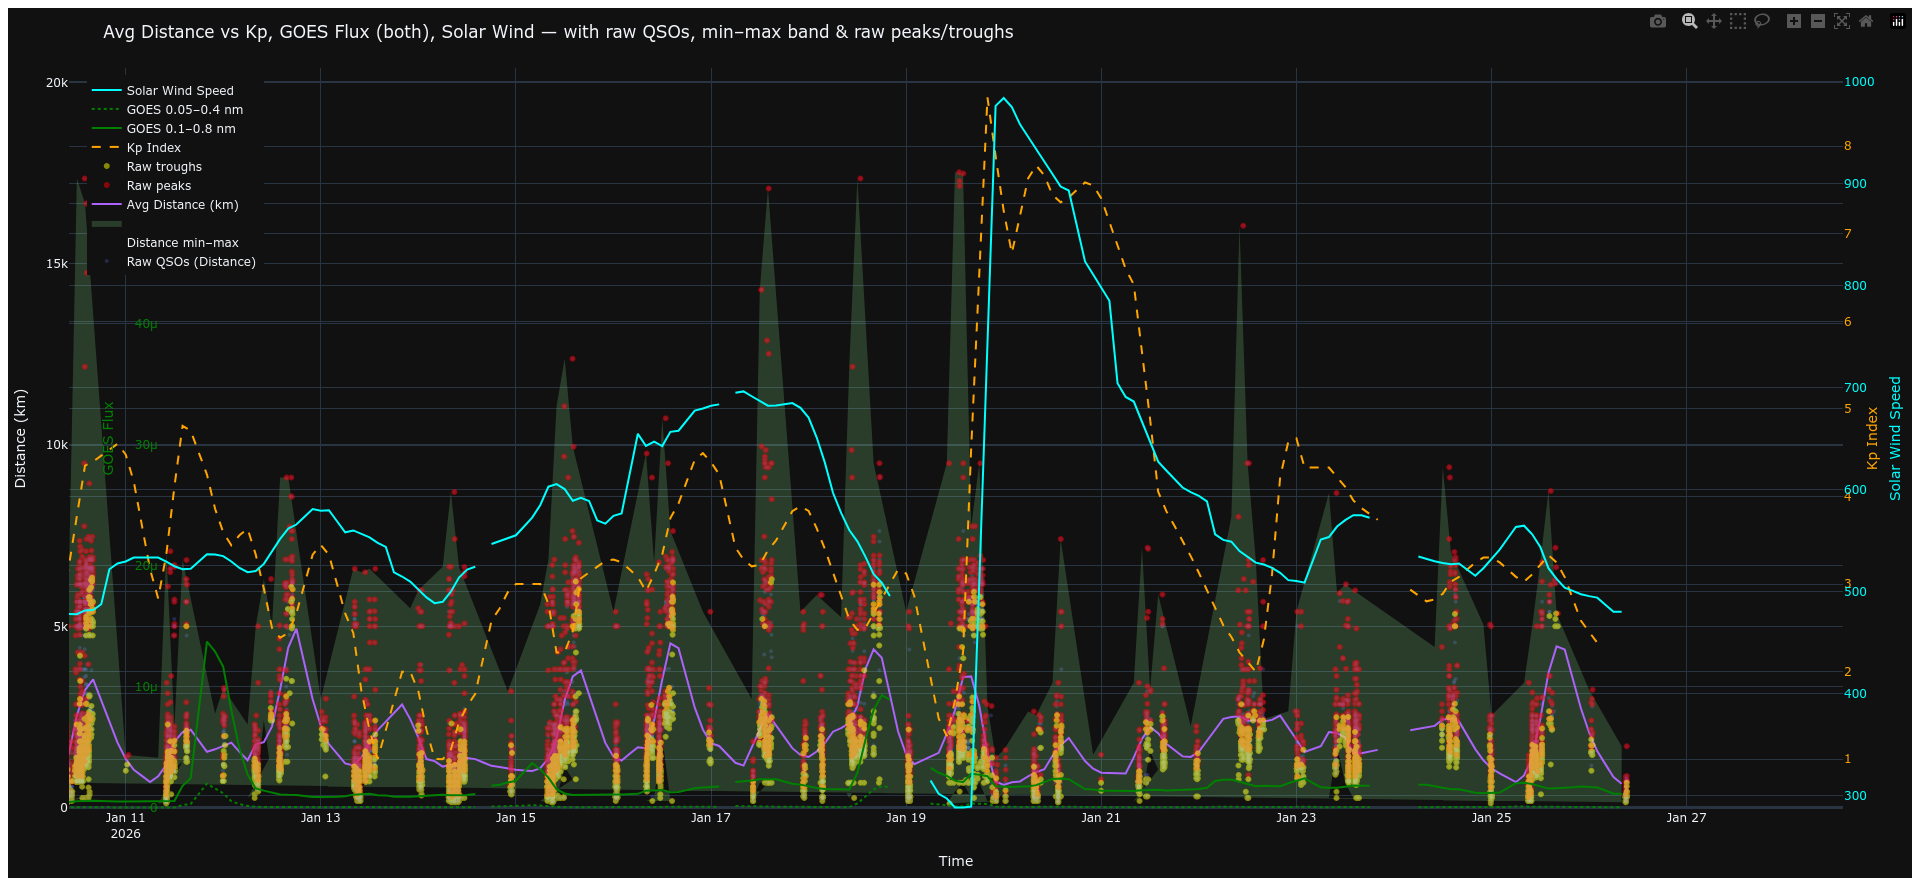Image resolution: width=1920 pixels, height=886 pixels.
Task: Autoscale the chart axes
Action: (x=1842, y=21)
